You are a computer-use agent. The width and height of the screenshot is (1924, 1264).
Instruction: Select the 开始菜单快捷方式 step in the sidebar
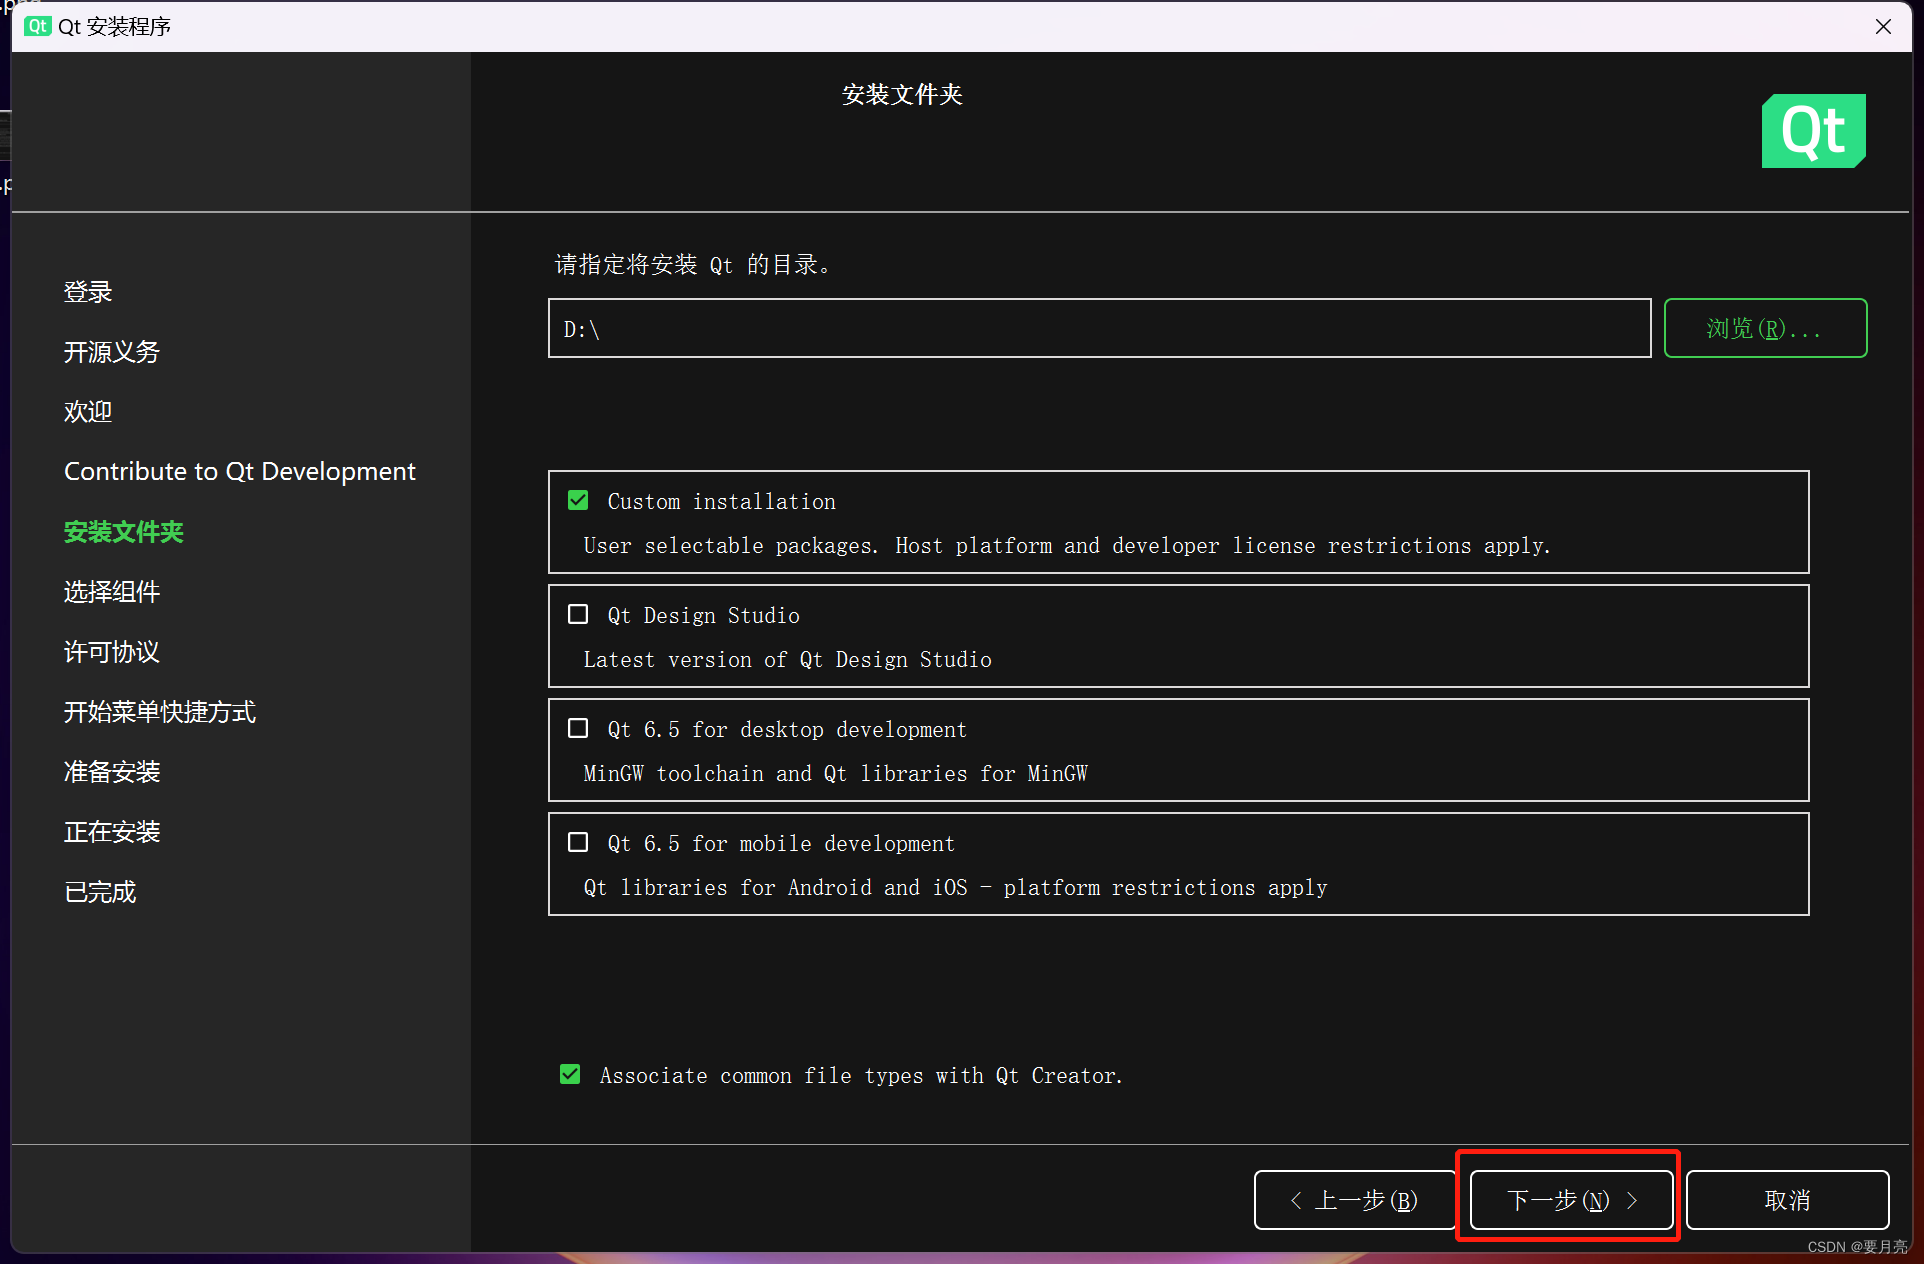click(160, 712)
